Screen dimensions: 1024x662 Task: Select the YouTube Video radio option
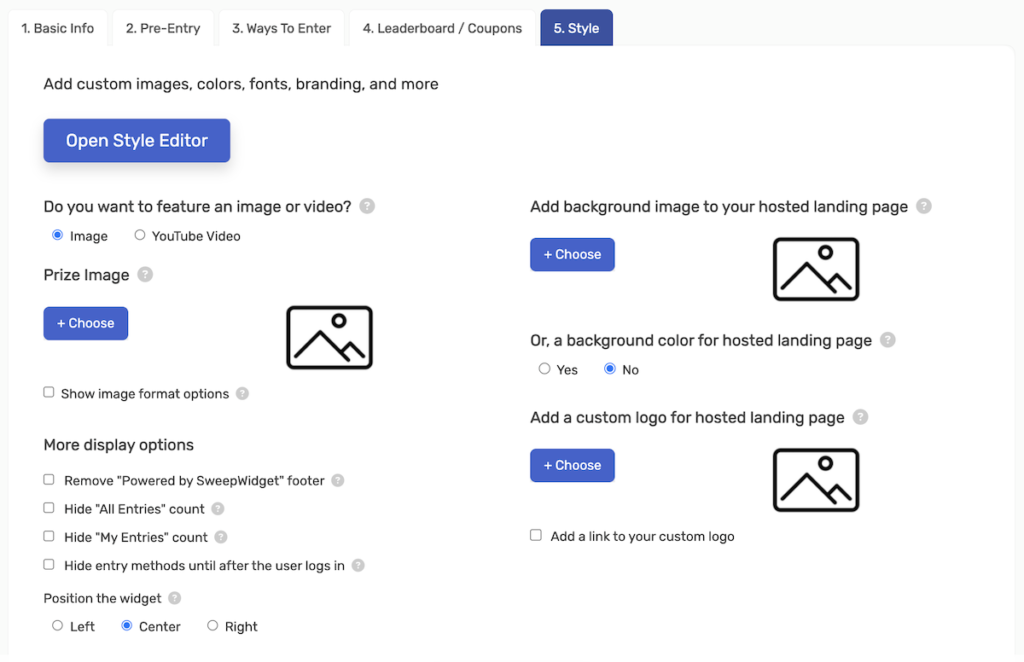click(x=140, y=235)
